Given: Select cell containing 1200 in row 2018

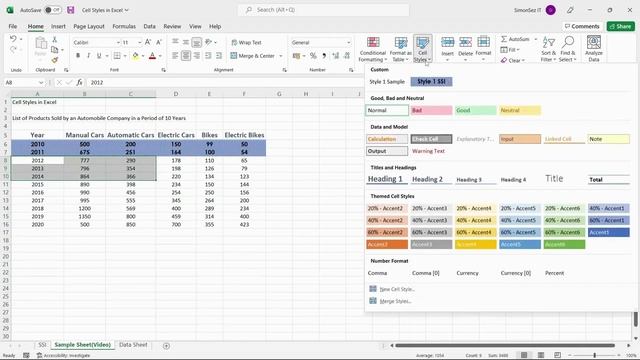Looking at the screenshot, I should (x=84, y=209).
